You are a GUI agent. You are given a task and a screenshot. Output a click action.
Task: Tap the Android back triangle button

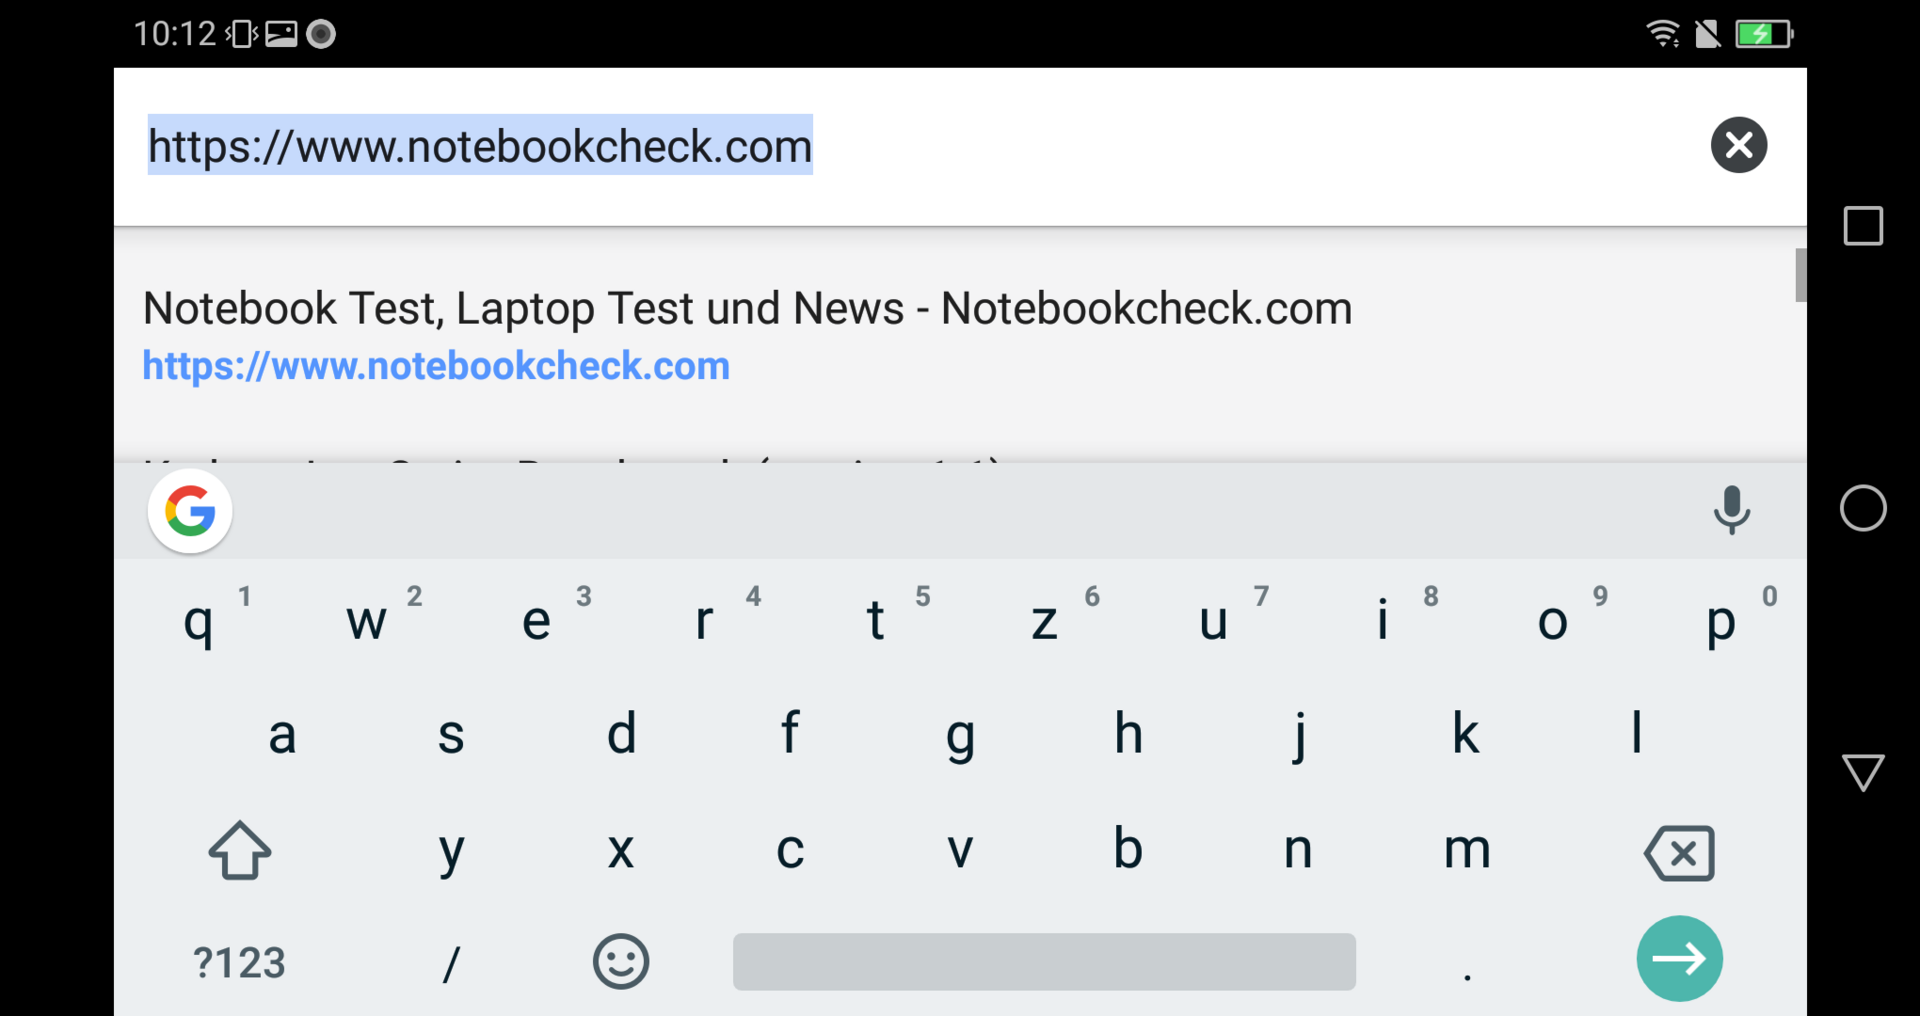pos(1862,772)
